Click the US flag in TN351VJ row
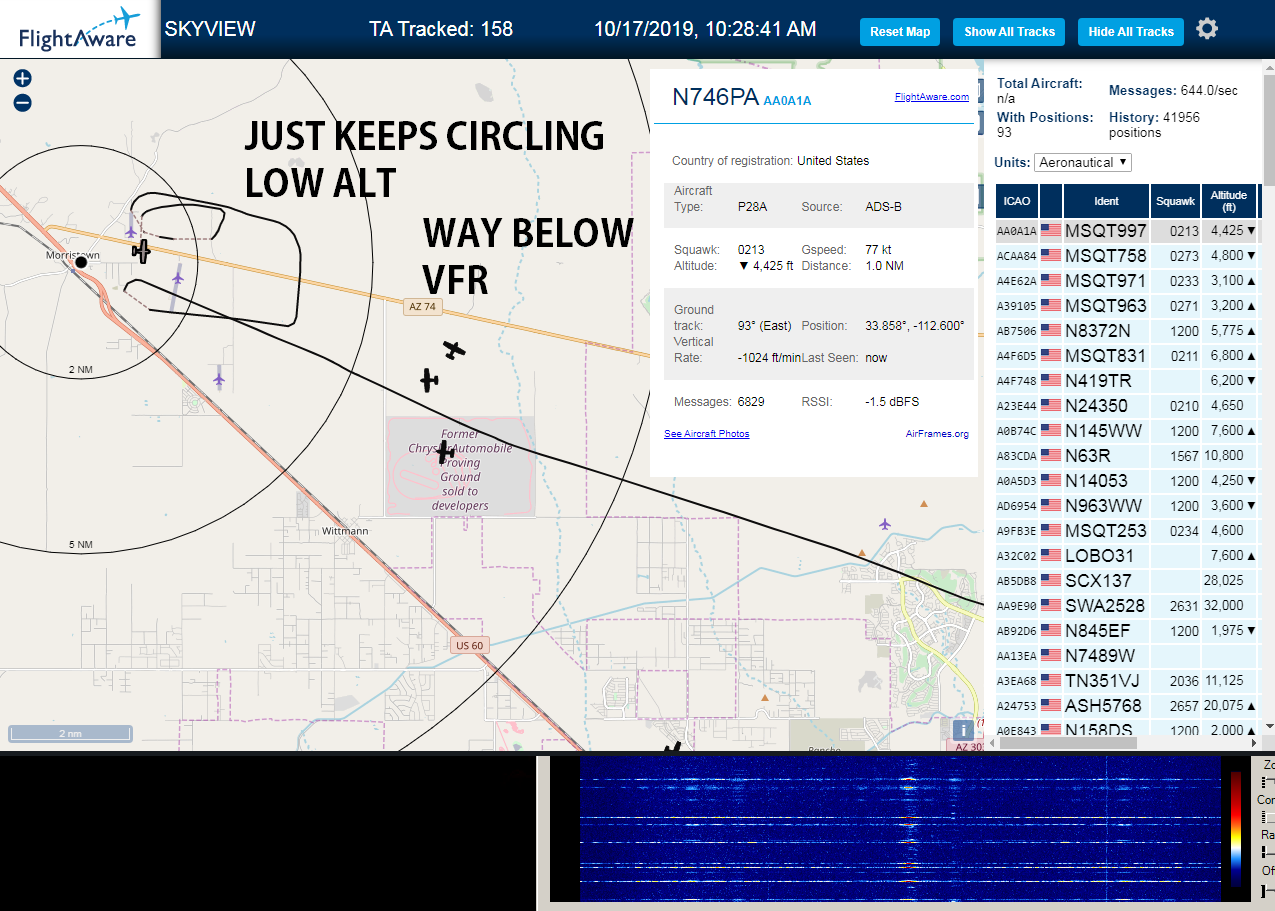The height and width of the screenshot is (911, 1275). click(1051, 680)
